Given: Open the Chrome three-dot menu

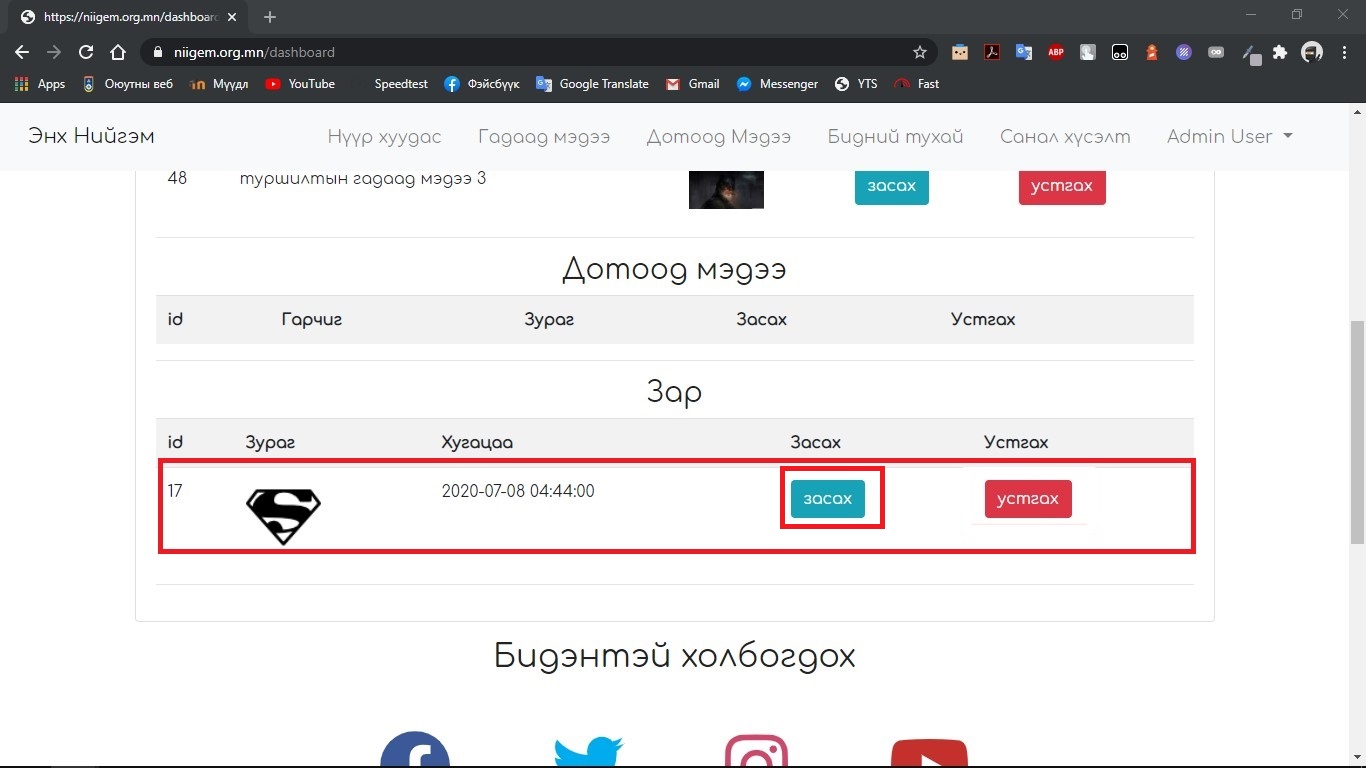Looking at the screenshot, I should (x=1345, y=52).
